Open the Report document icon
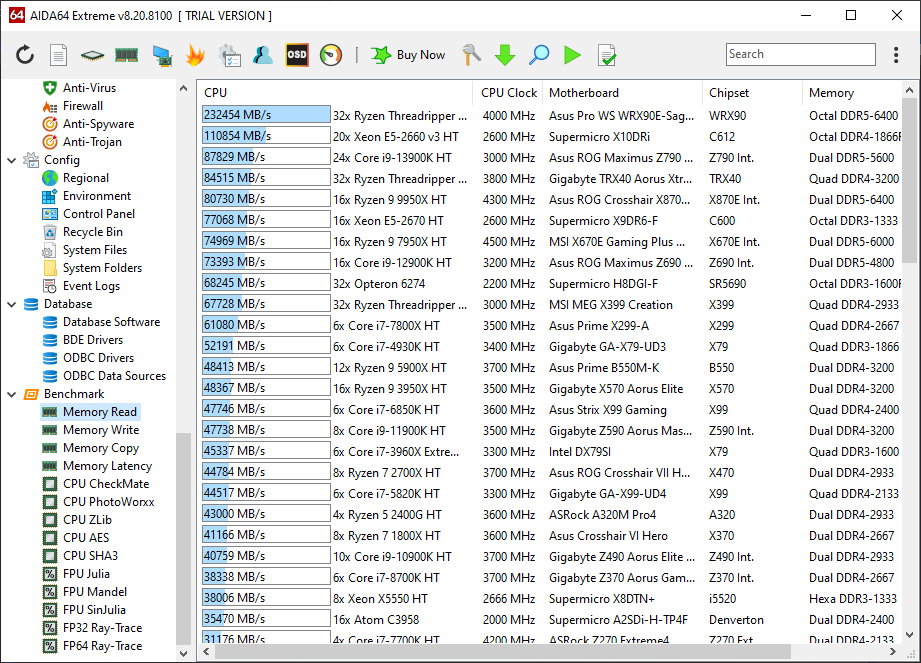 point(59,55)
